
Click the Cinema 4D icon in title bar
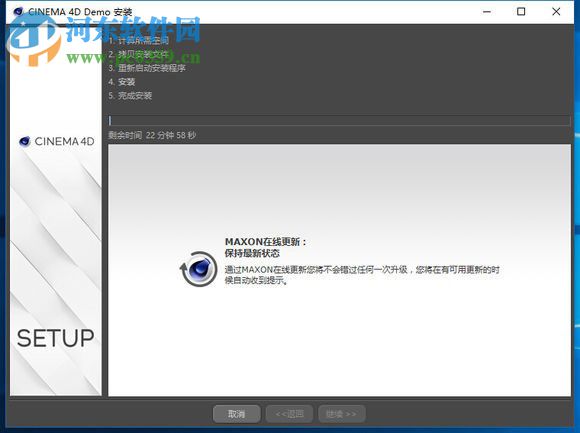coord(18,11)
